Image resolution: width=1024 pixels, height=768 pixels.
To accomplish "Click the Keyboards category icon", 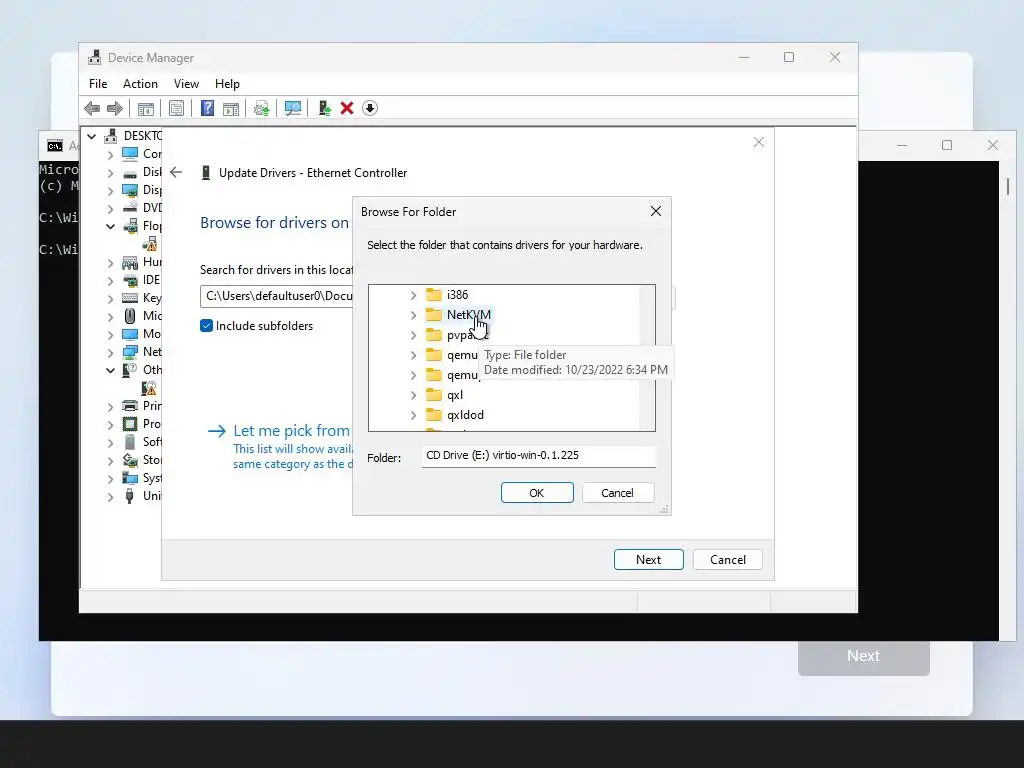I will [130, 298].
